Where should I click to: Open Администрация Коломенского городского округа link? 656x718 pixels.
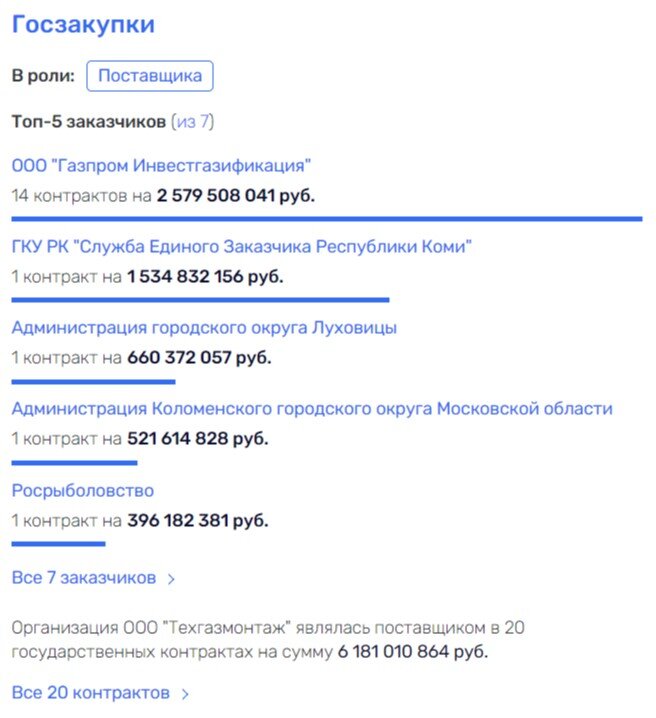pos(312,408)
